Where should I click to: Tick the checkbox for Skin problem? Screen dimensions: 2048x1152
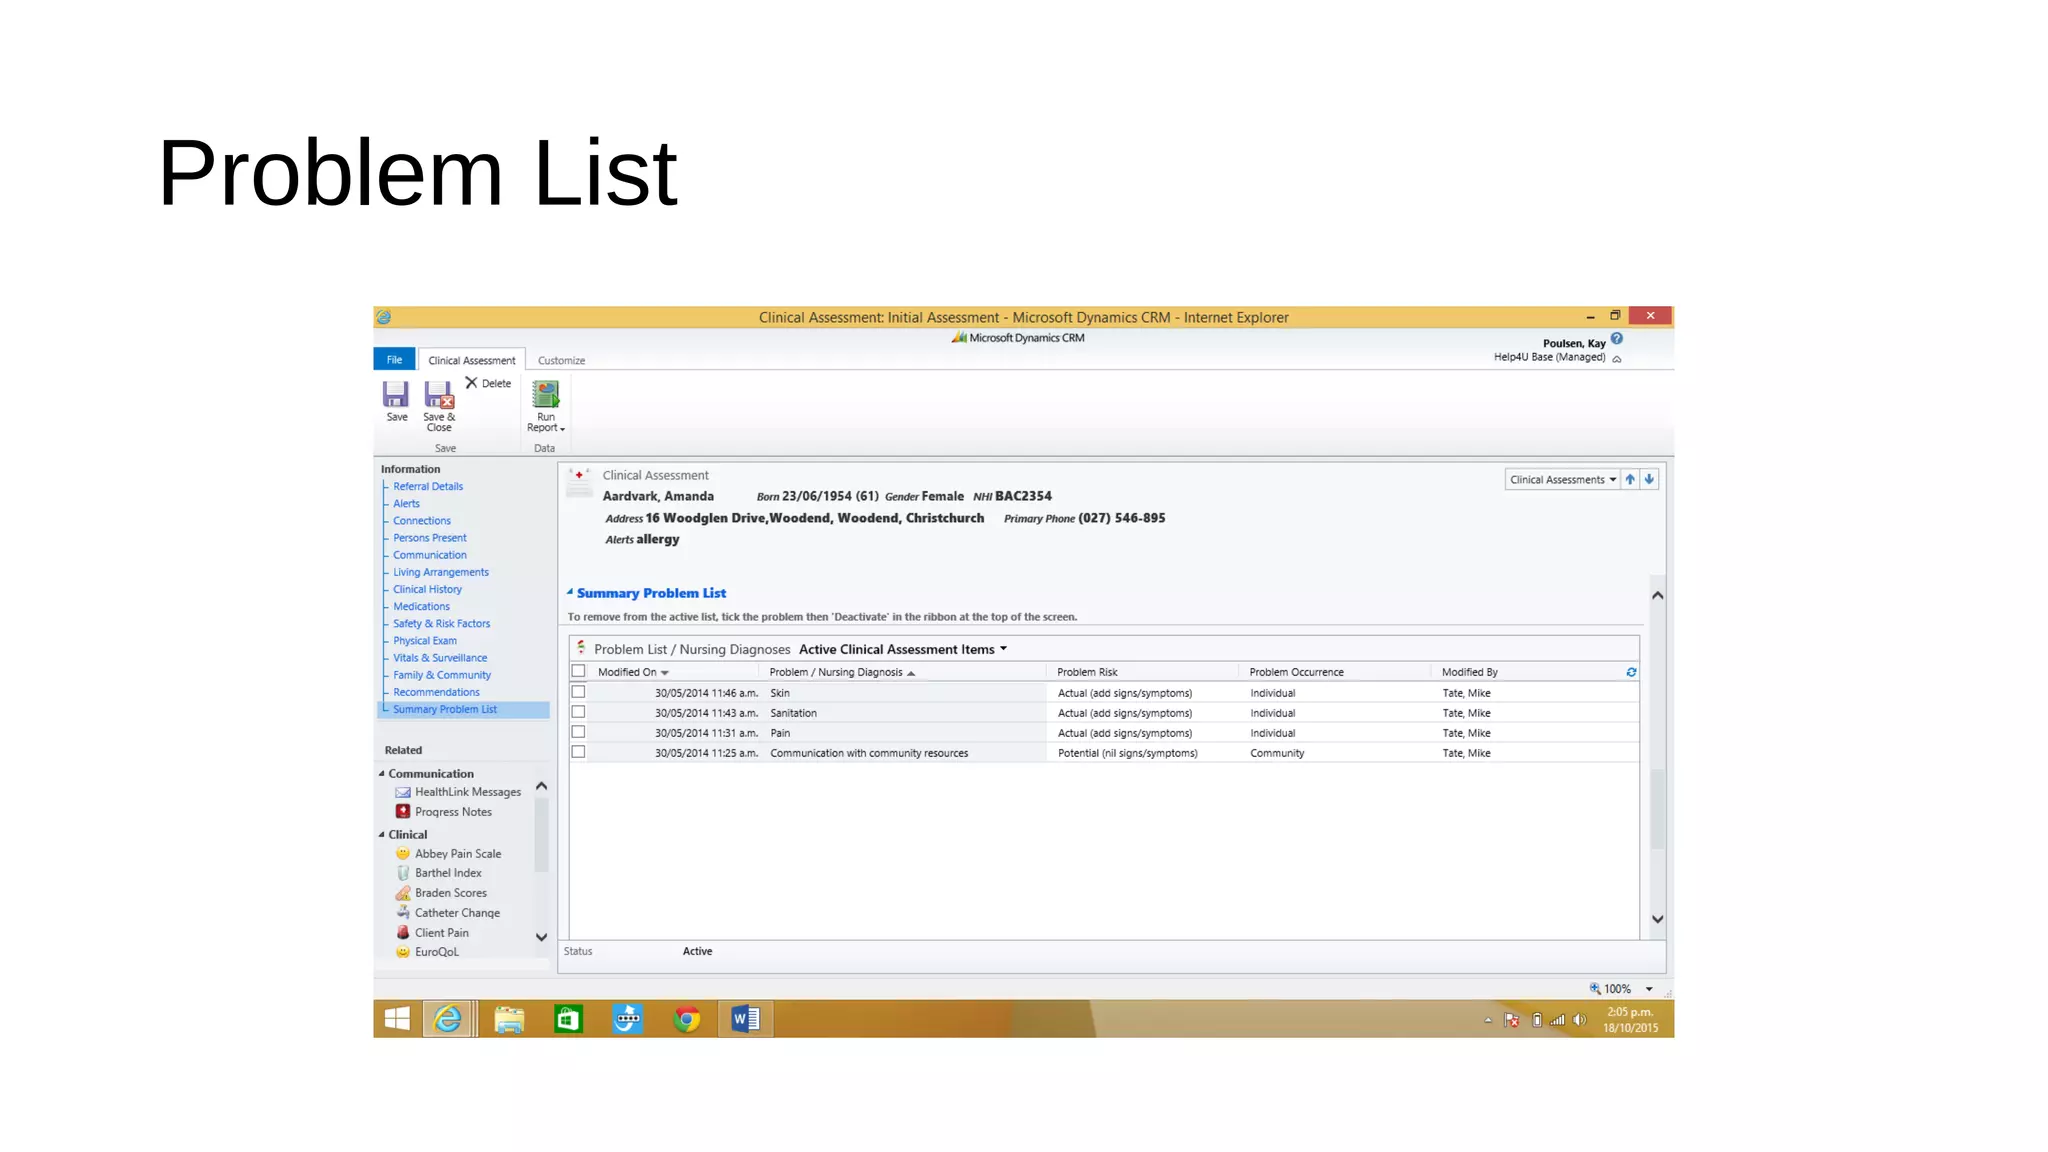[x=578, y=692]
